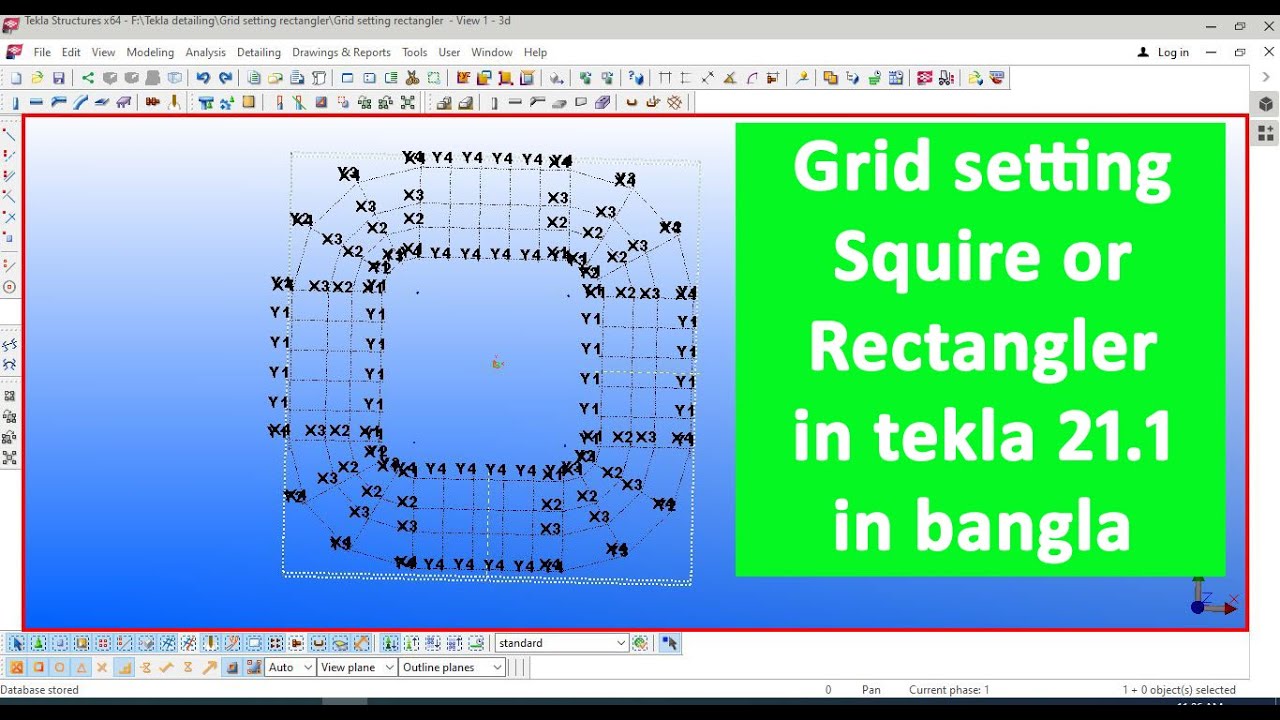This screenshot has height=720, width=1280.
Task: Click the circle point icon in left sidebar
Action: point(9,286)
